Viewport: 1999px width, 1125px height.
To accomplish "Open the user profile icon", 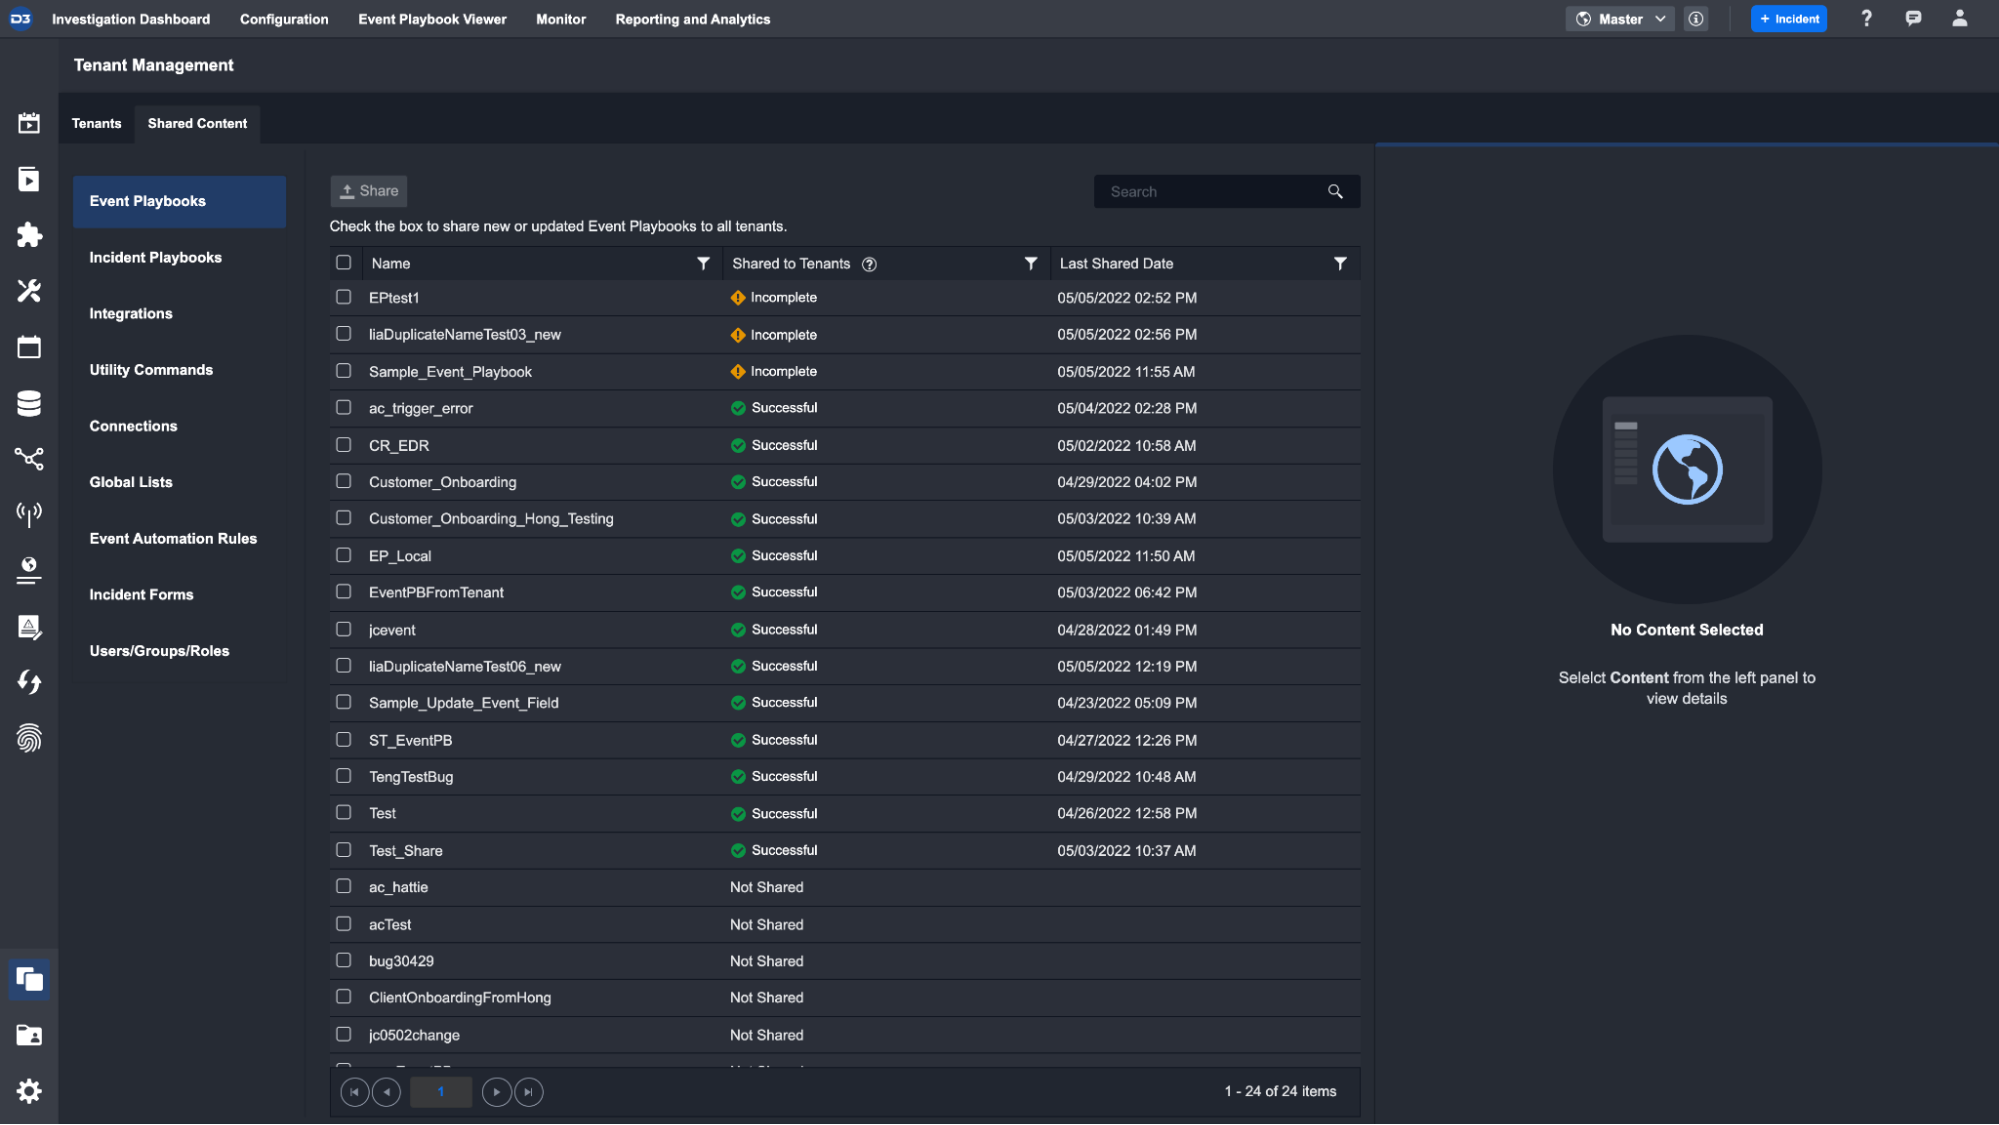I will tap(1960, 19).
